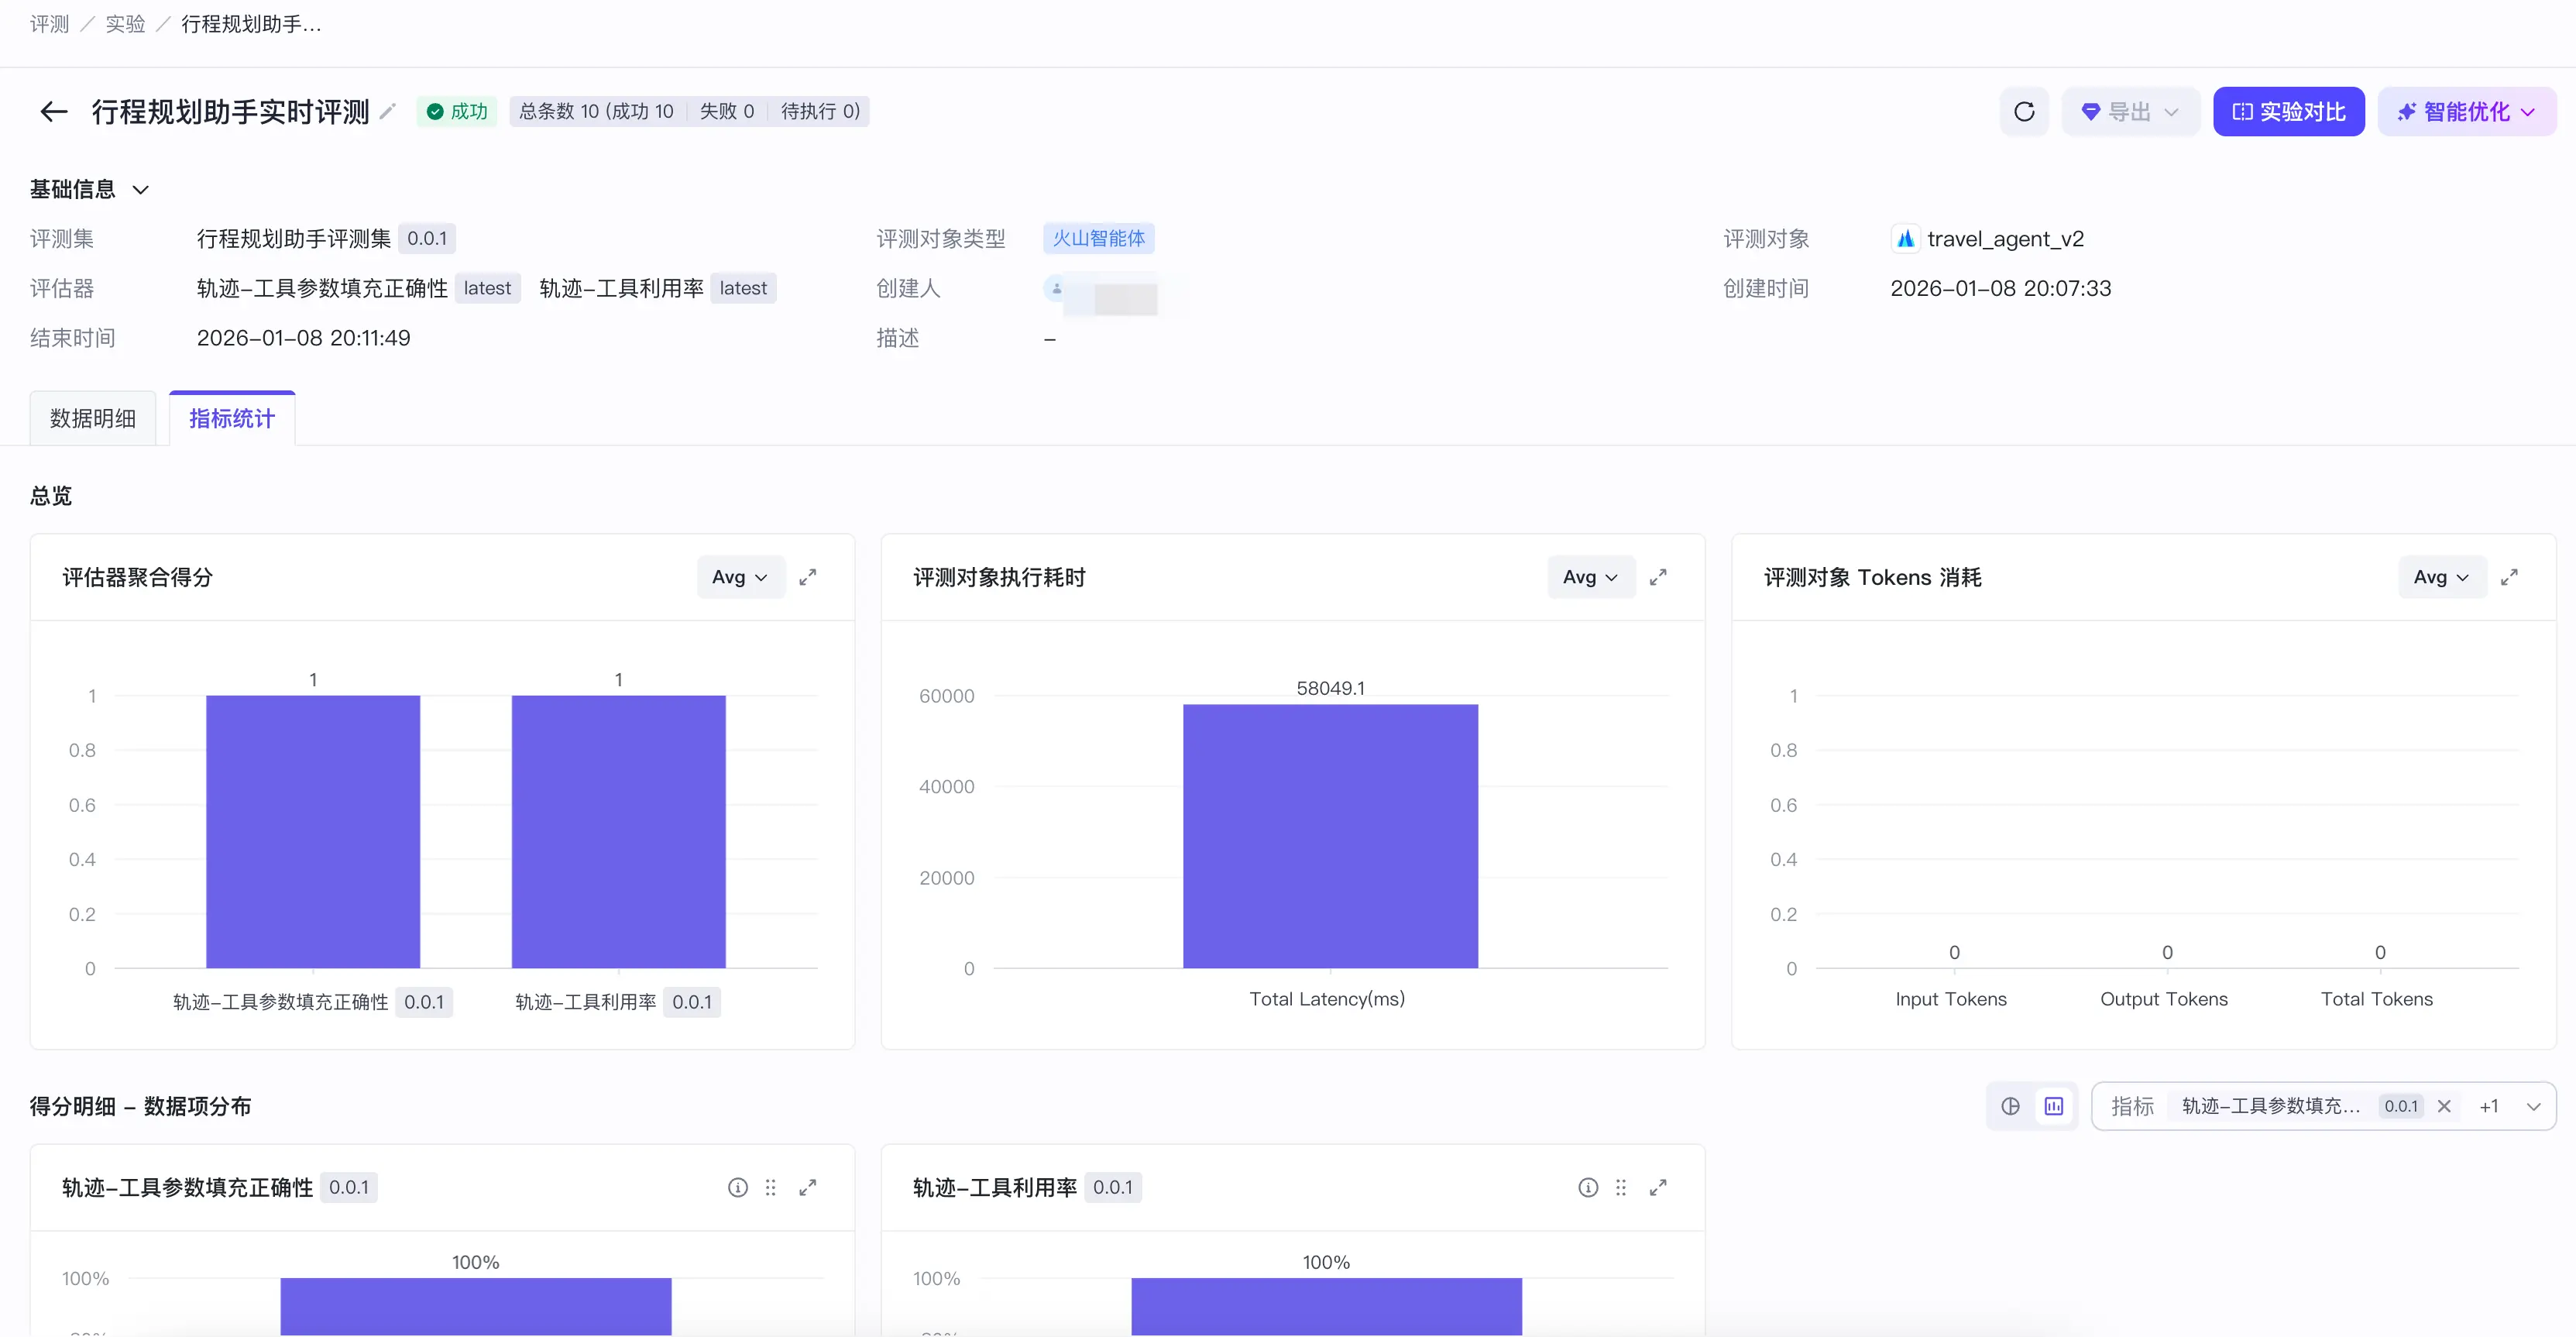The image size is (2576, 1337).
Task: Click the 58049.1 latency value label
Action: (x=1330, y=688)
